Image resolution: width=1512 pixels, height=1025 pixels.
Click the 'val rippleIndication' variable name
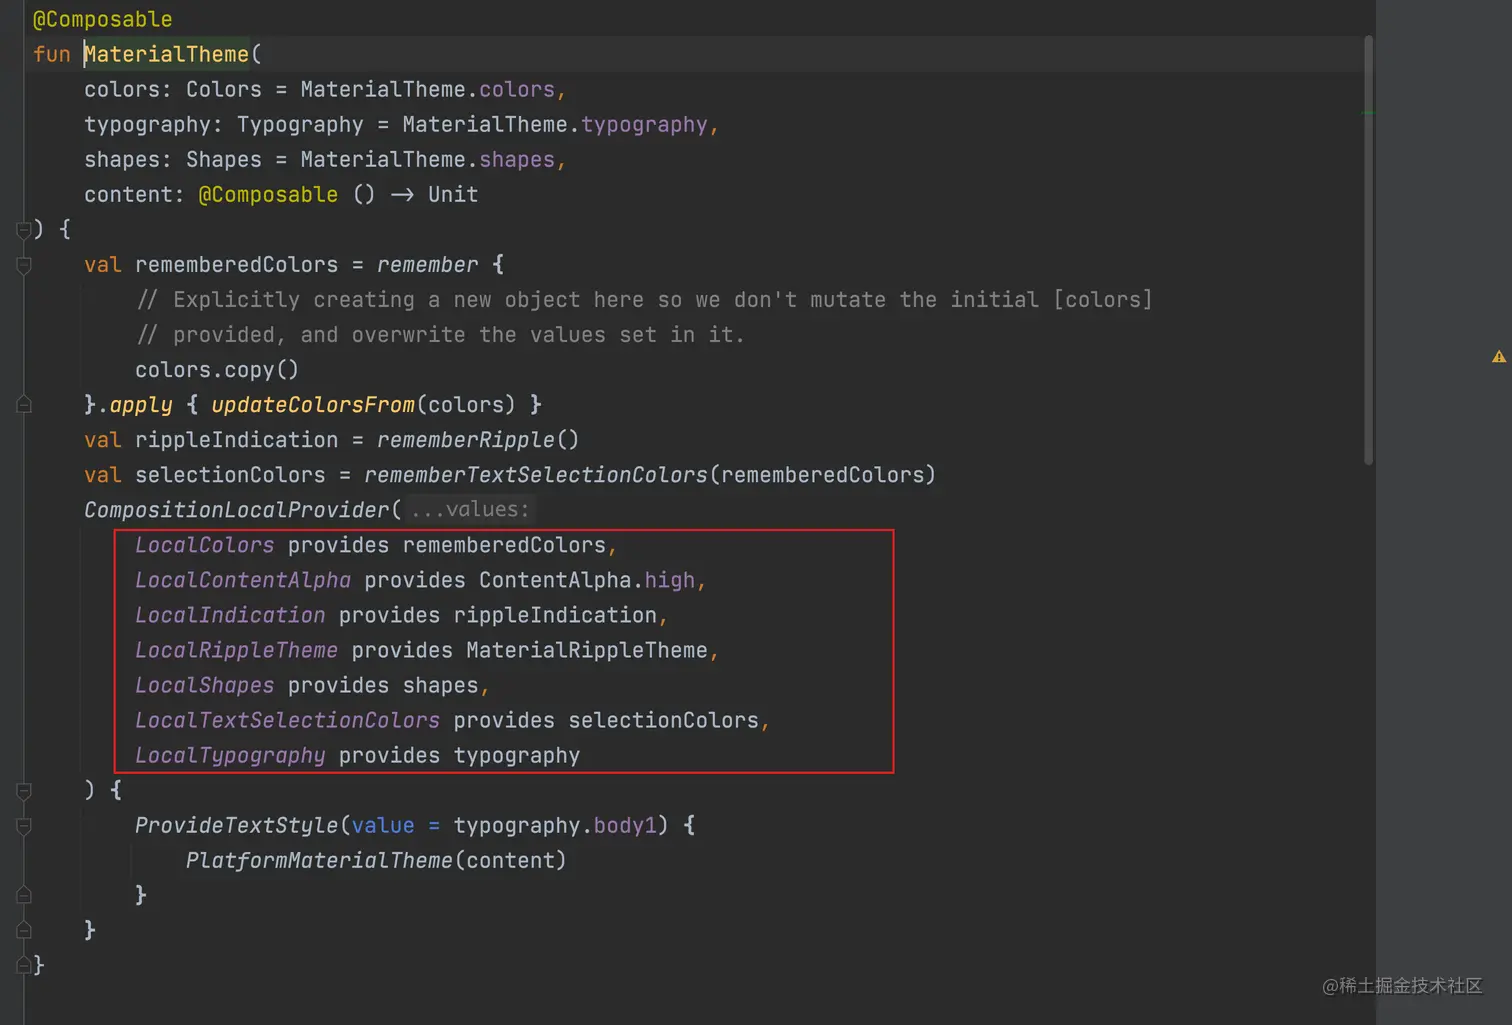(237, 440)
